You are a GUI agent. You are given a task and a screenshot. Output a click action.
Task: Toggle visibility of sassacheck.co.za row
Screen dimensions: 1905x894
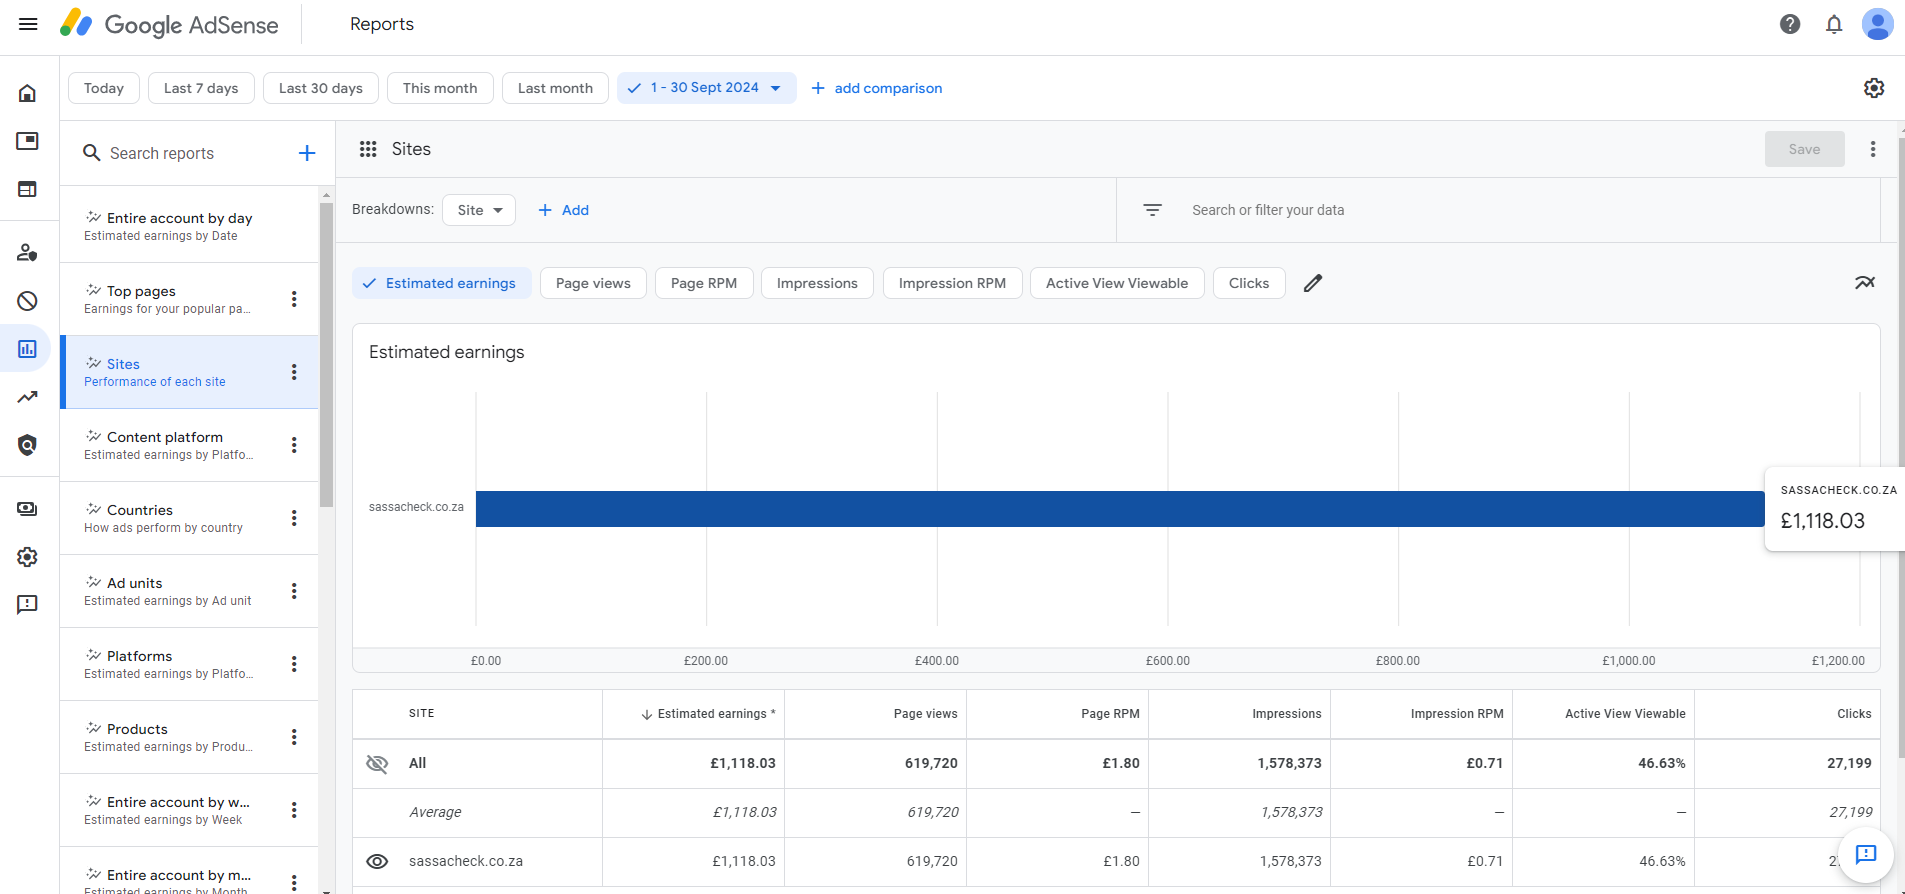tap(377, 861)
